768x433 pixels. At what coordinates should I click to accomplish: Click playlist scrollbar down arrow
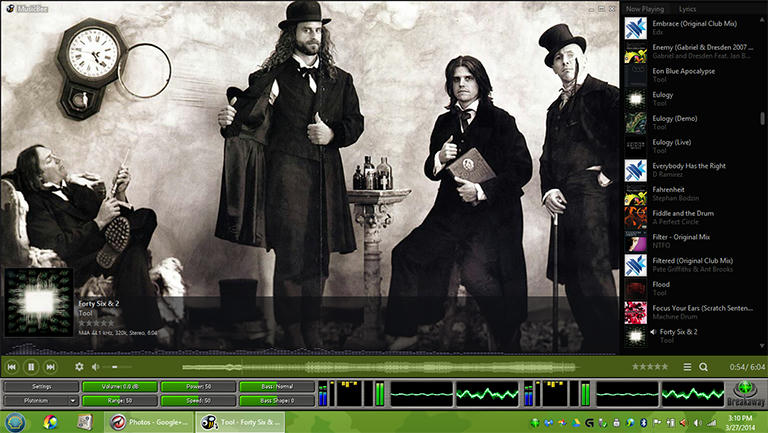pos(762,346)
